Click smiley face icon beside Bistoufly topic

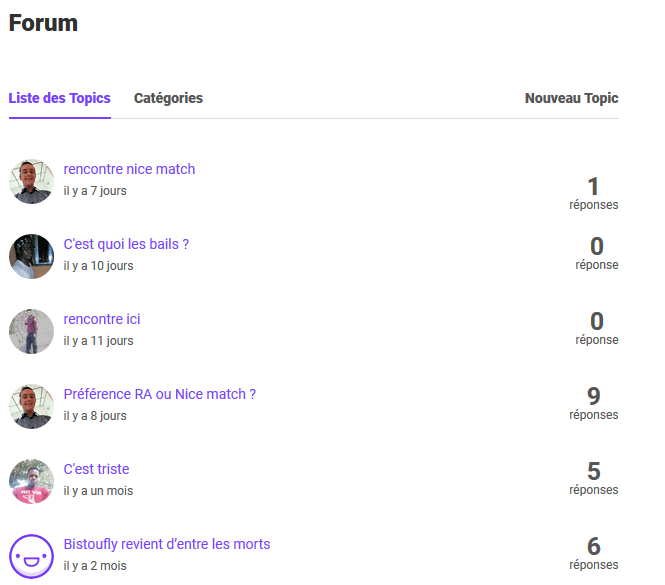[31, 557]
